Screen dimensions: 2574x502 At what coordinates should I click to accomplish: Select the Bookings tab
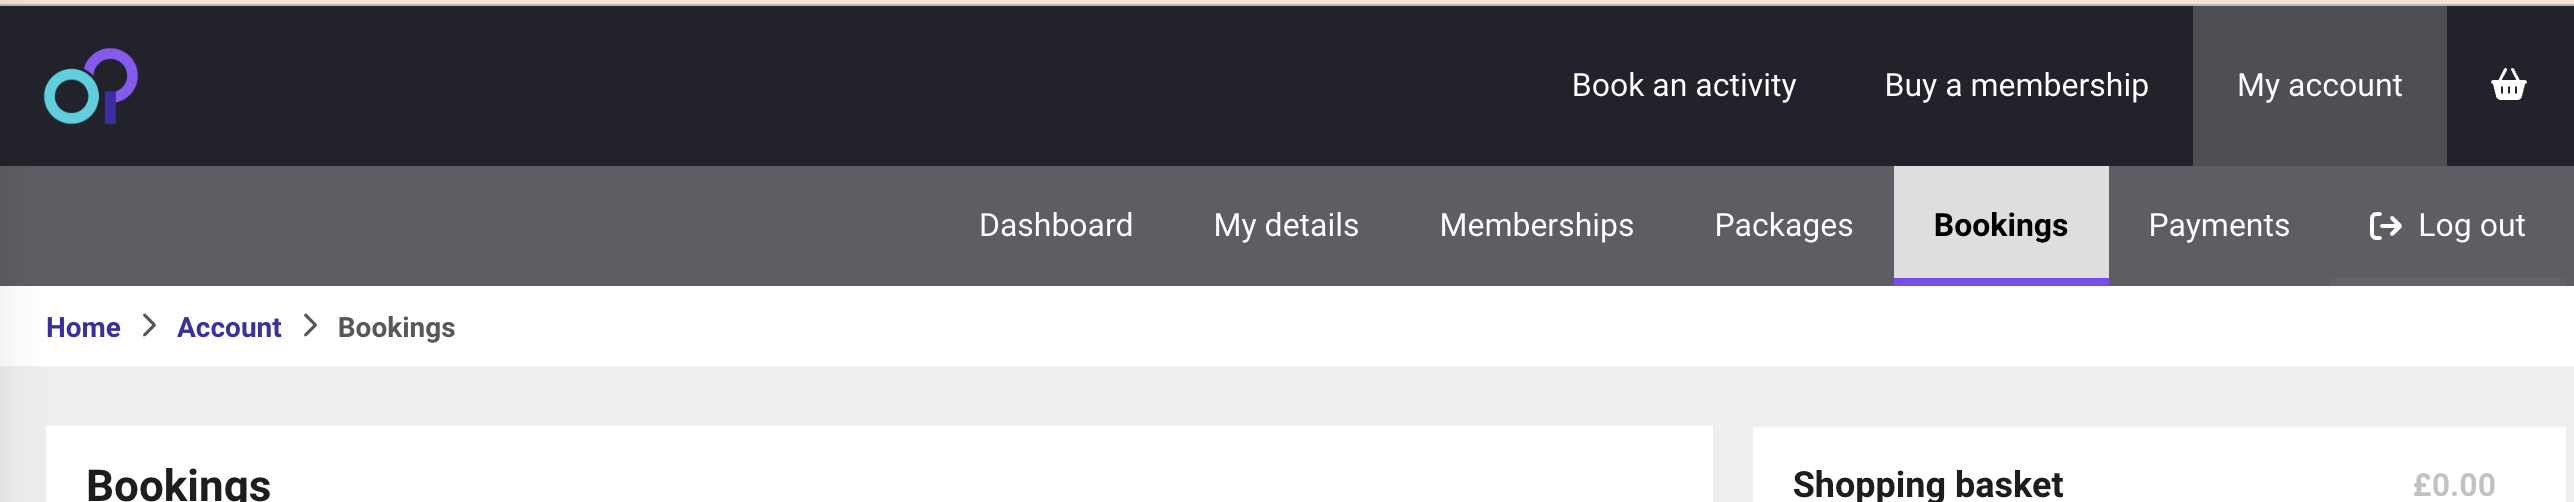coord(2000,225)
